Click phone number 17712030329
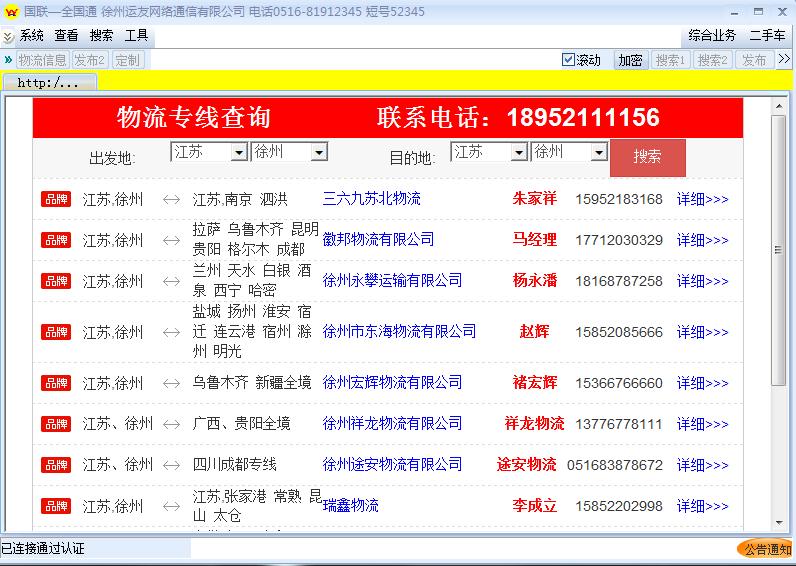The height and width of the screenshot is (566, 796). click(619, 240)
